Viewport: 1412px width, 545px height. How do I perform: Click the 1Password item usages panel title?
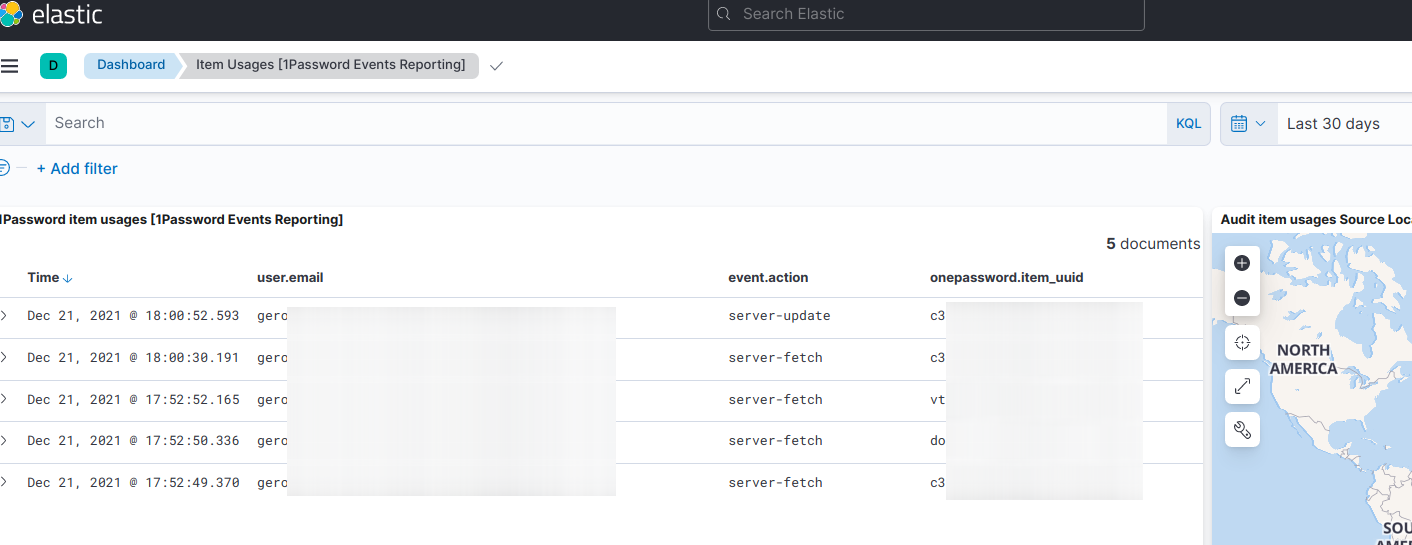click(171, 219)
